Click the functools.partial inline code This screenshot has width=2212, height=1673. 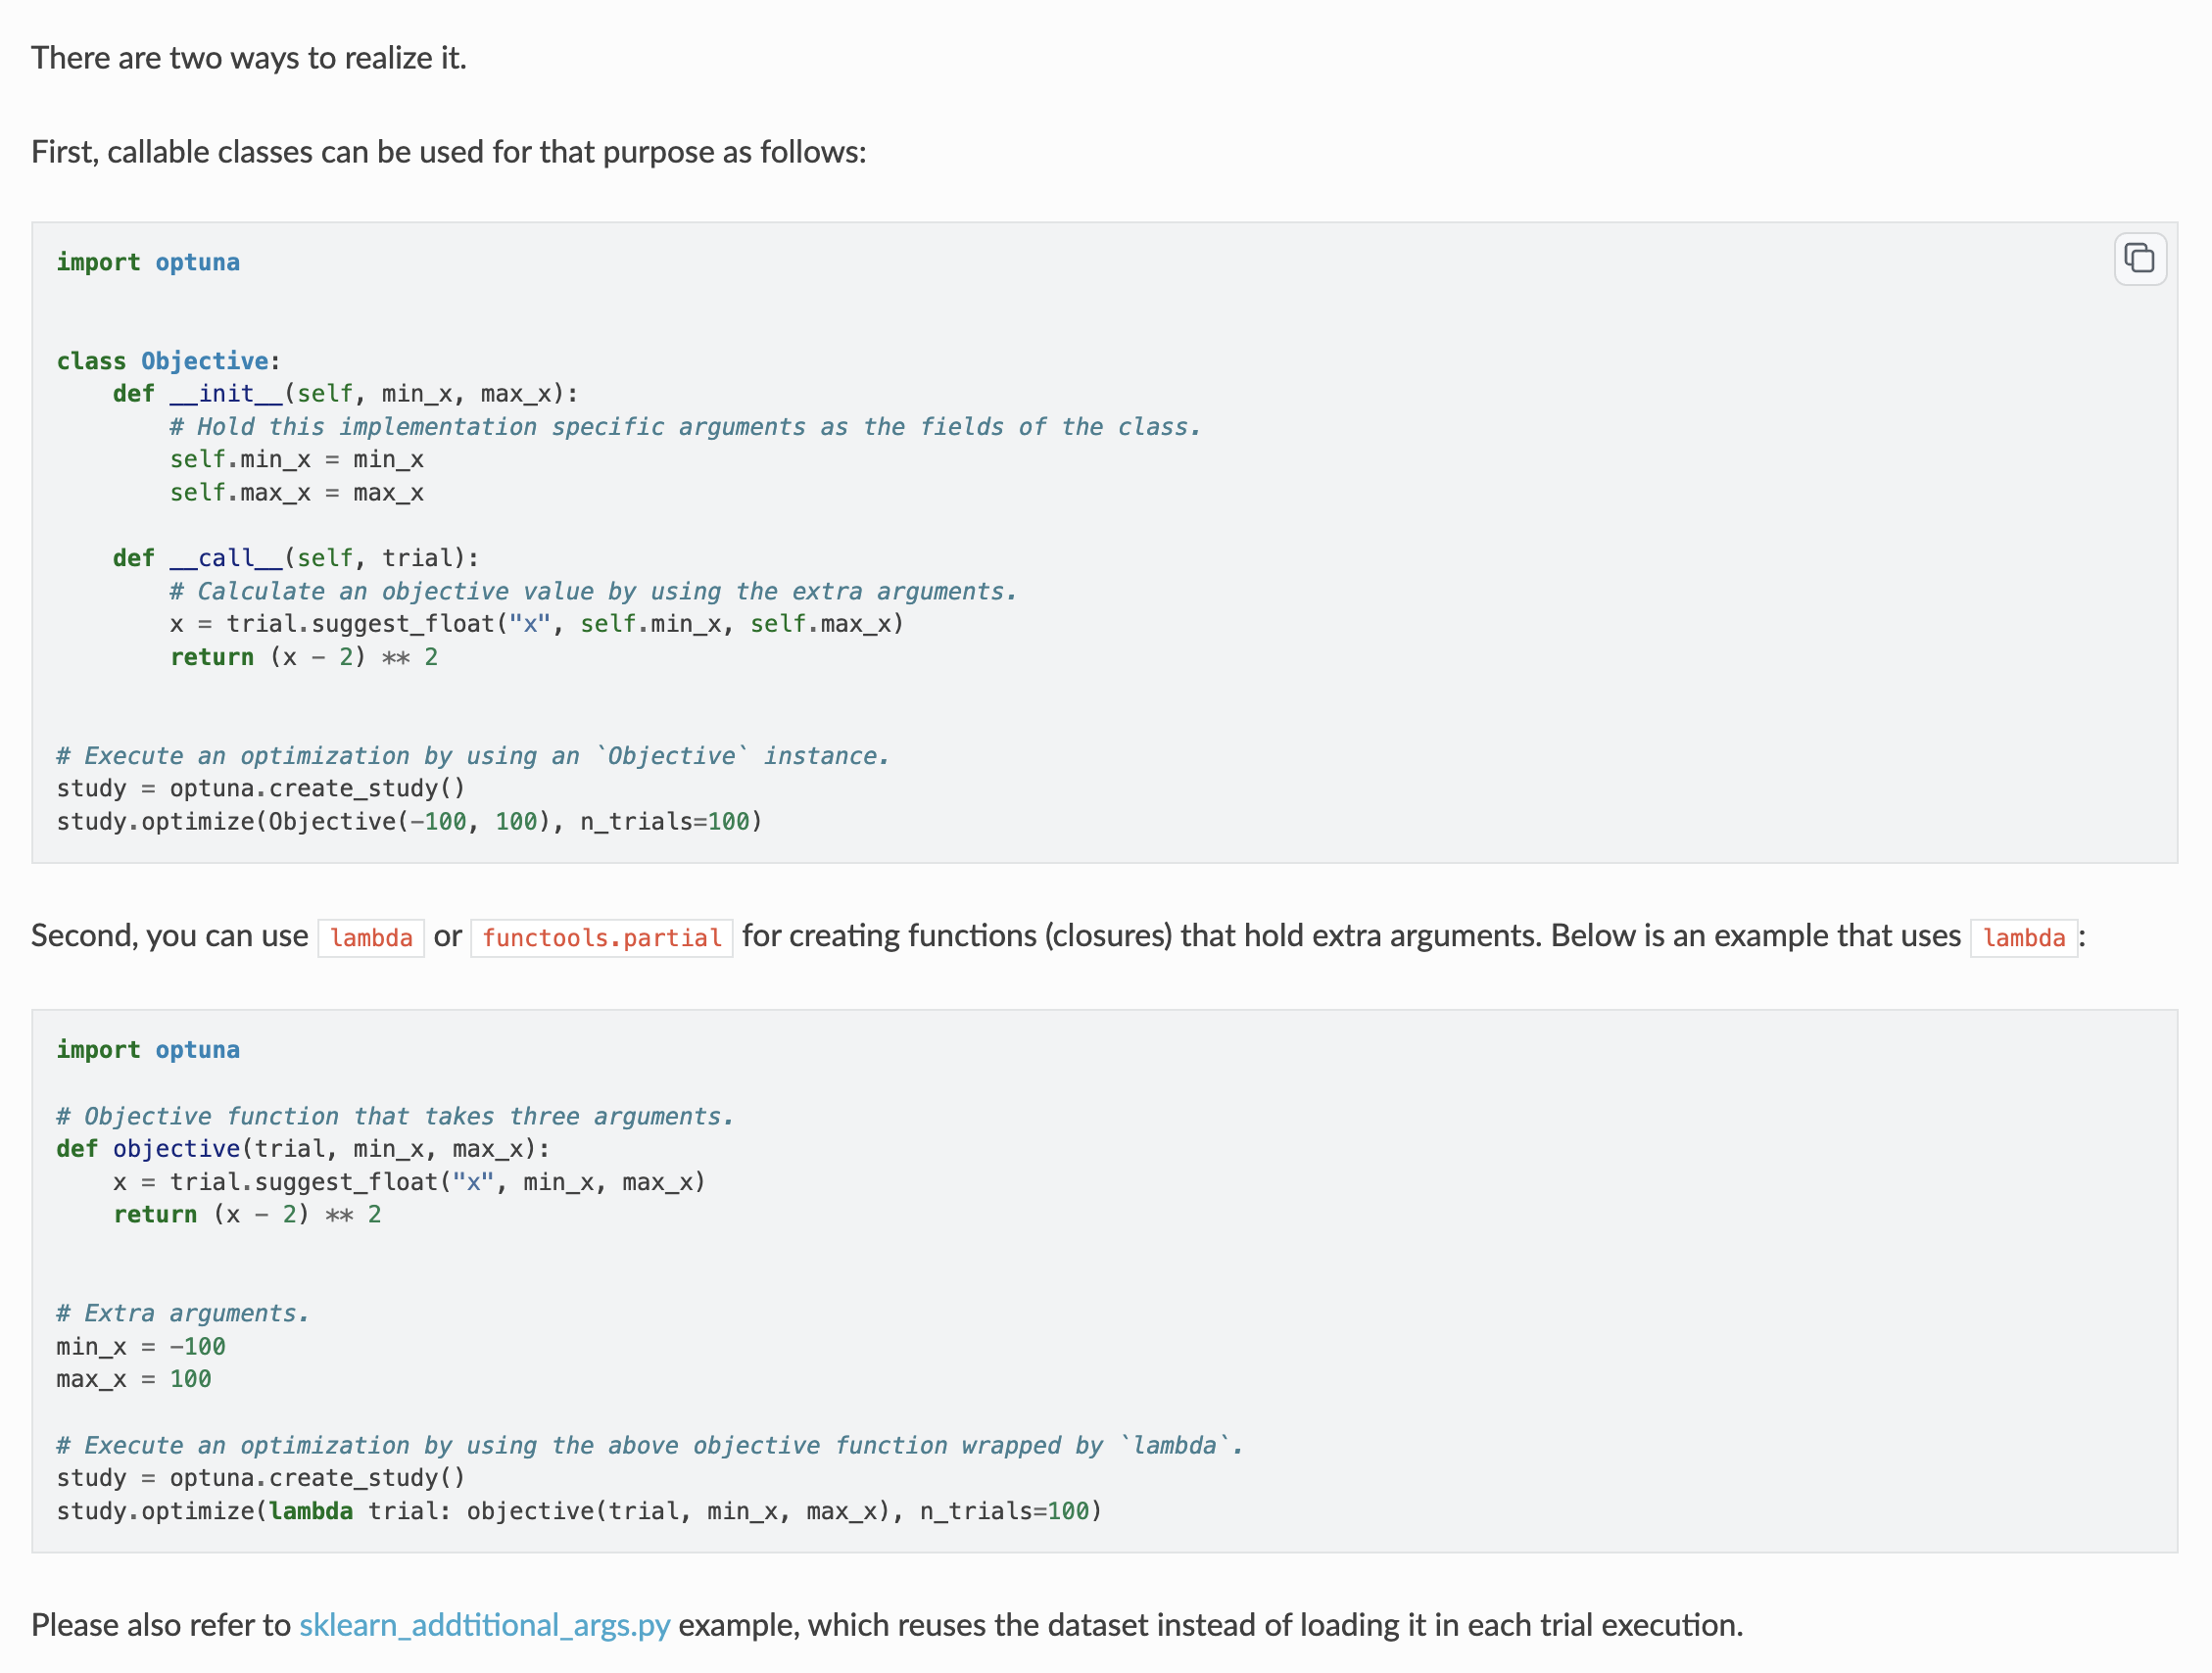click(x=601, y=938)
